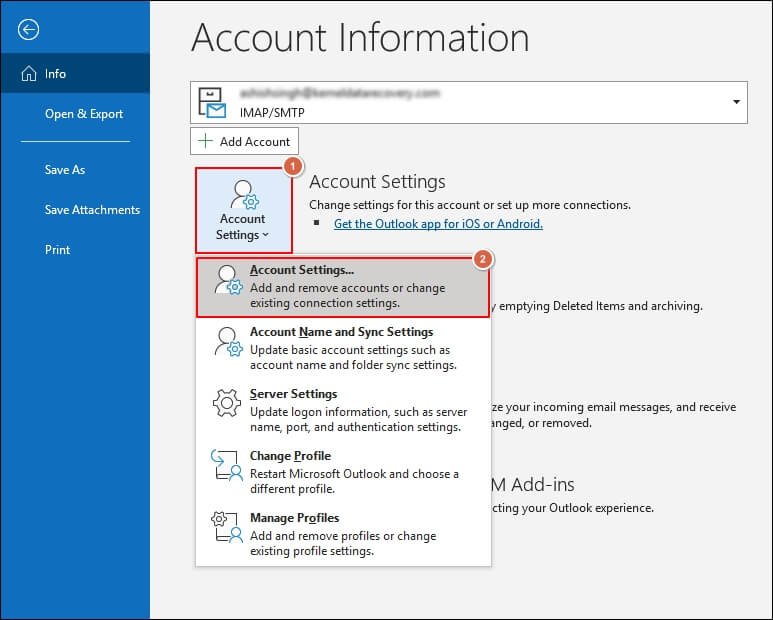
Task: Click the Change Profile icon
Action: click(227, 464)
